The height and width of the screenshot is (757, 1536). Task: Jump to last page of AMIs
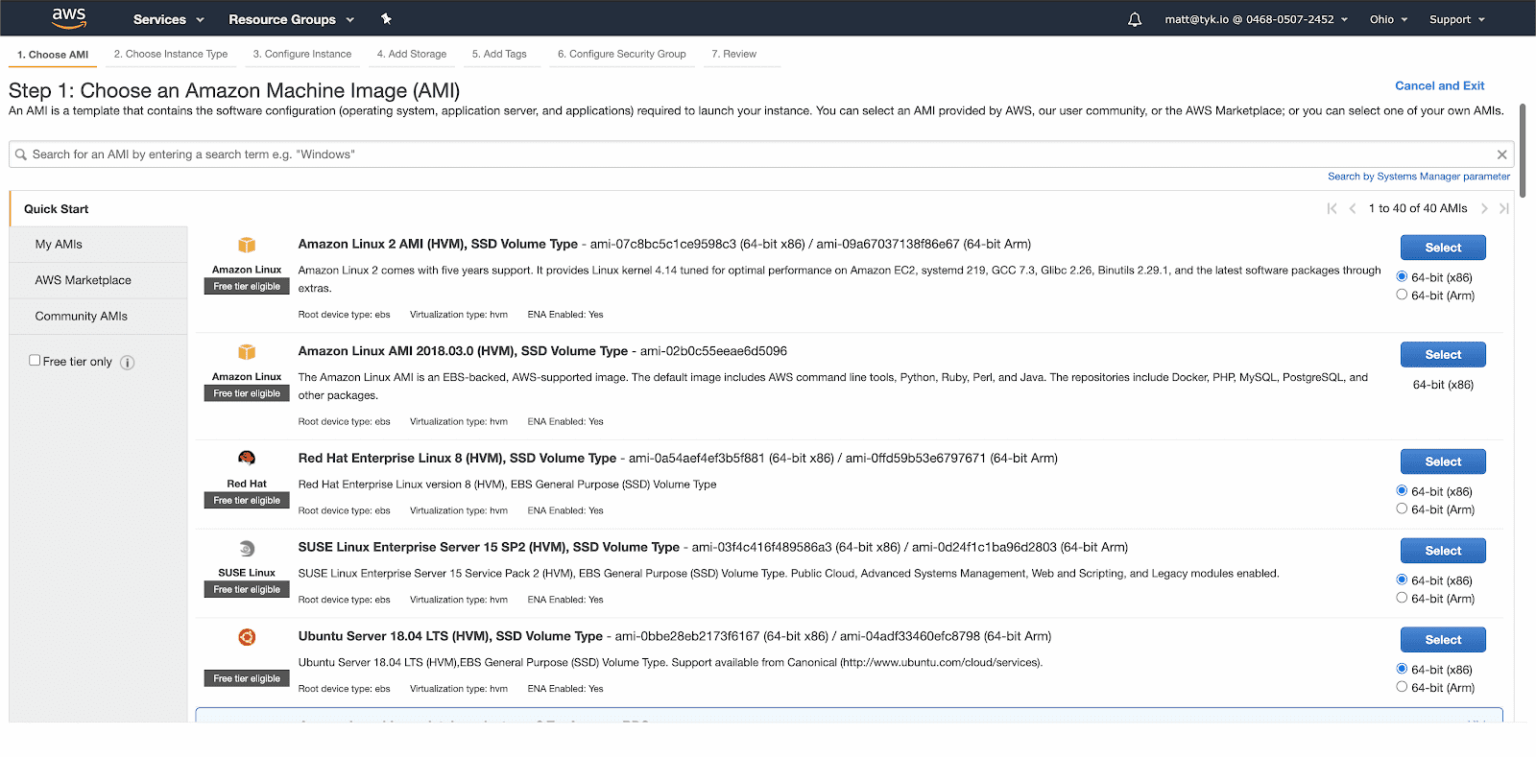(1503, 208)
